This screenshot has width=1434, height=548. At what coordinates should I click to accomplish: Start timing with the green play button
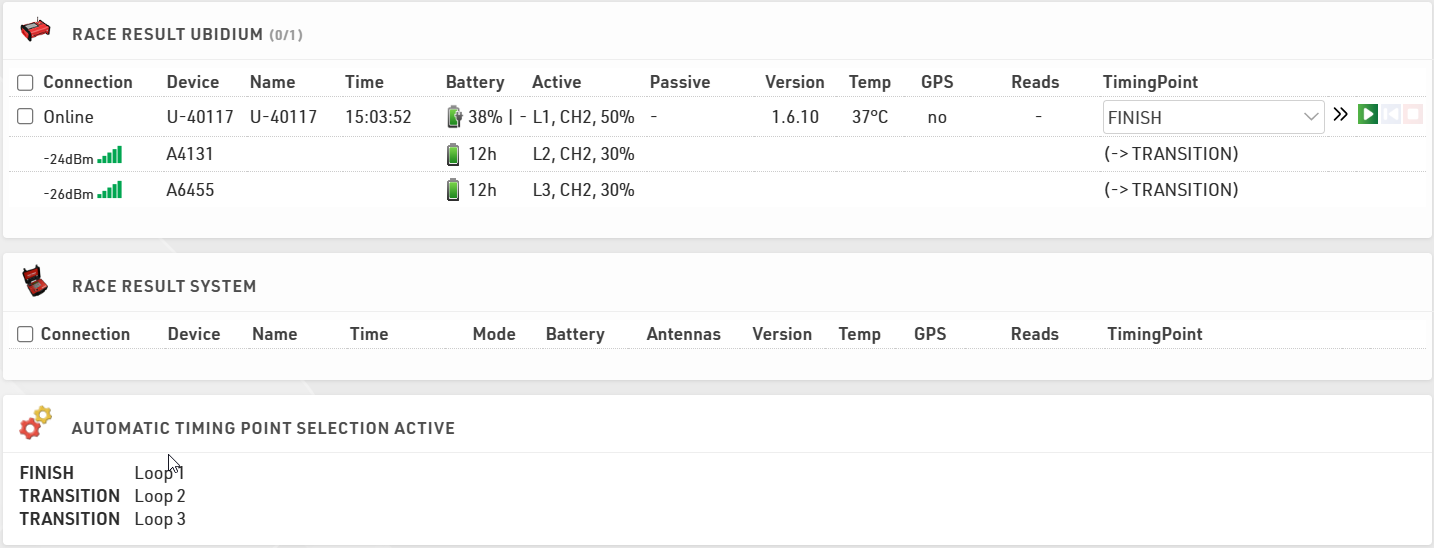coord(1367,115)
